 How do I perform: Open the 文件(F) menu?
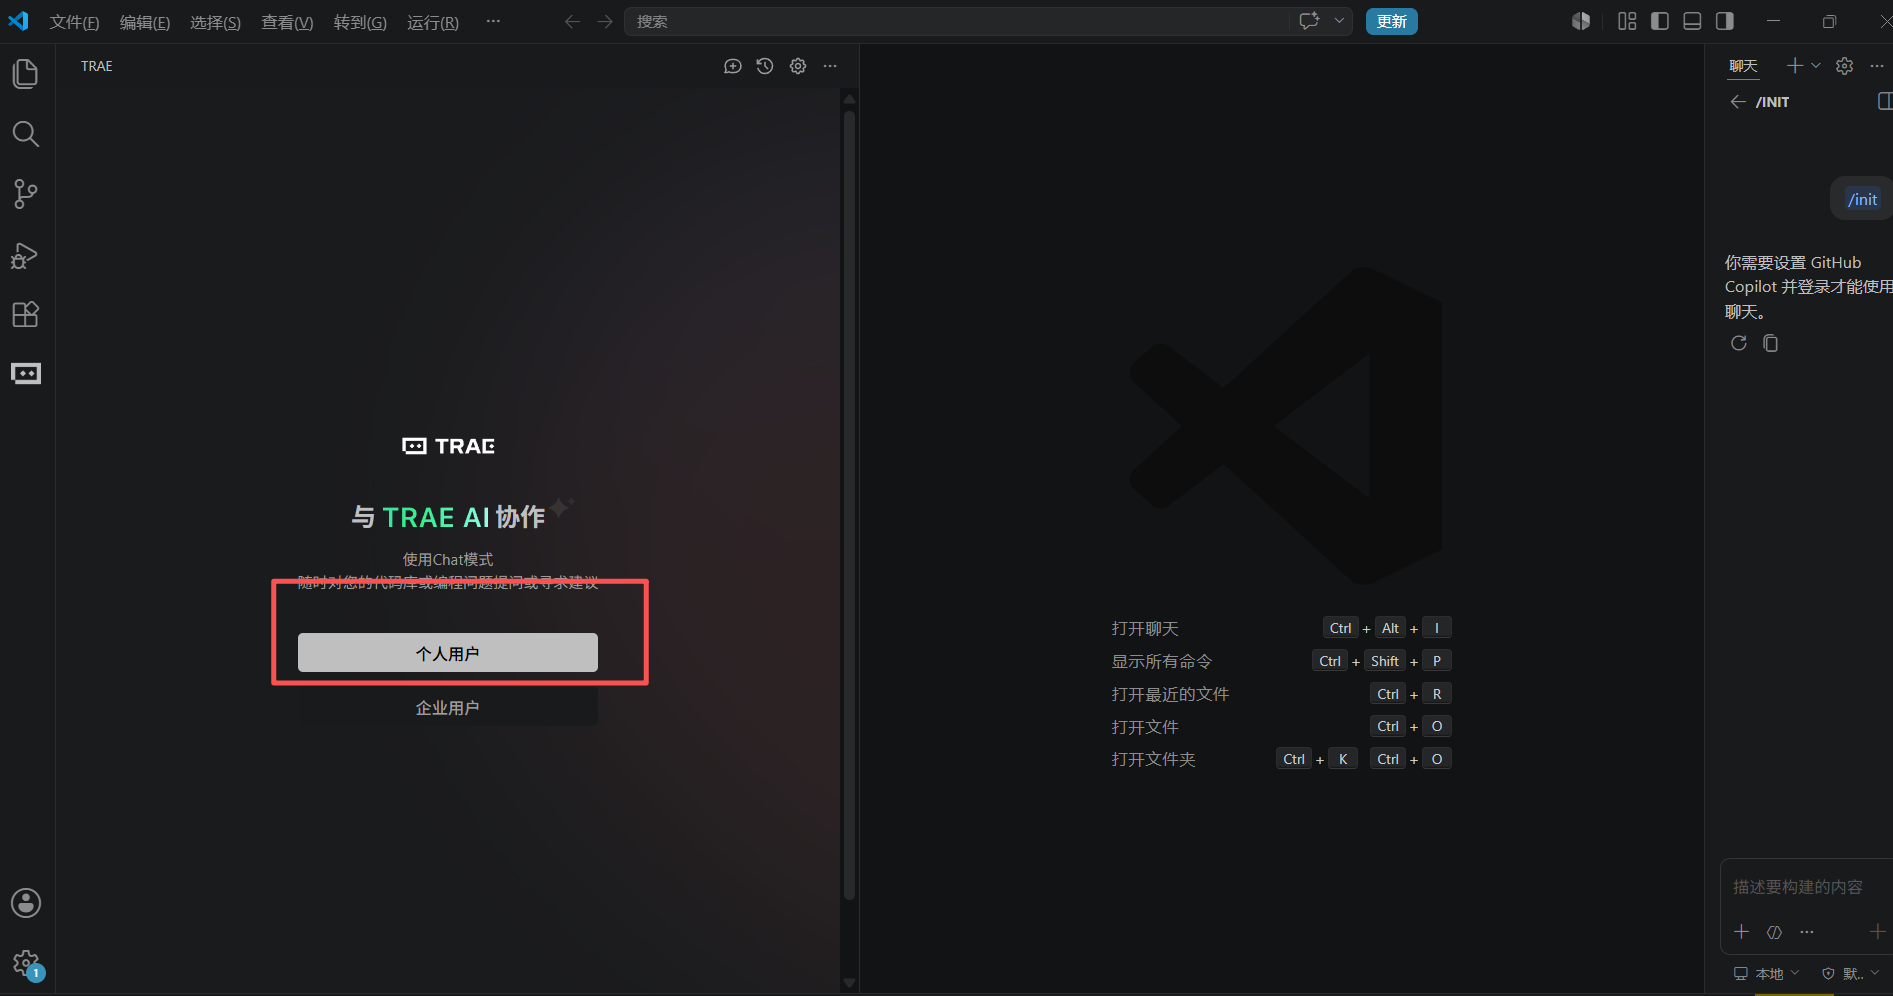pyautogui.click(x=74, y=22)
